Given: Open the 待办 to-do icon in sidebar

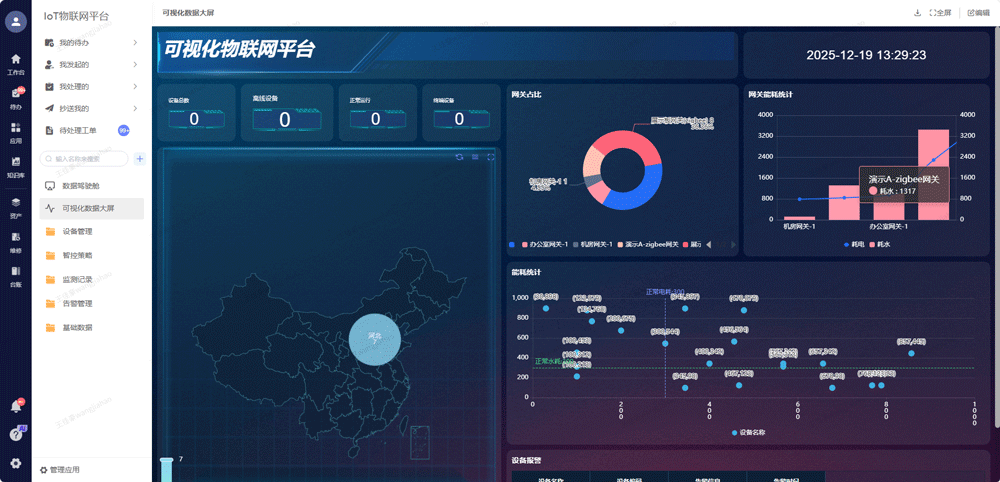Looking at the screenshot, I should tap(15, 97).
